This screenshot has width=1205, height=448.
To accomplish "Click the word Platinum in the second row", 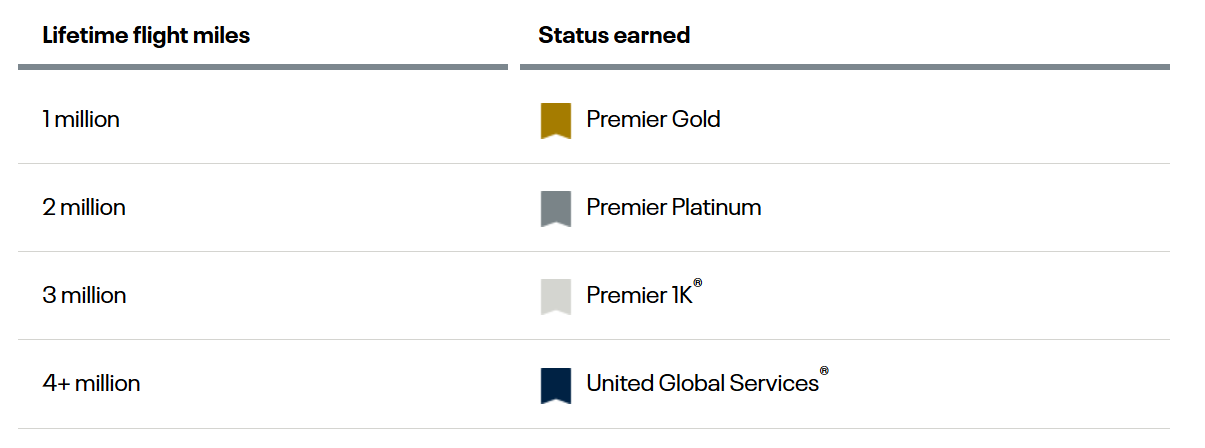I will point(717,207).
